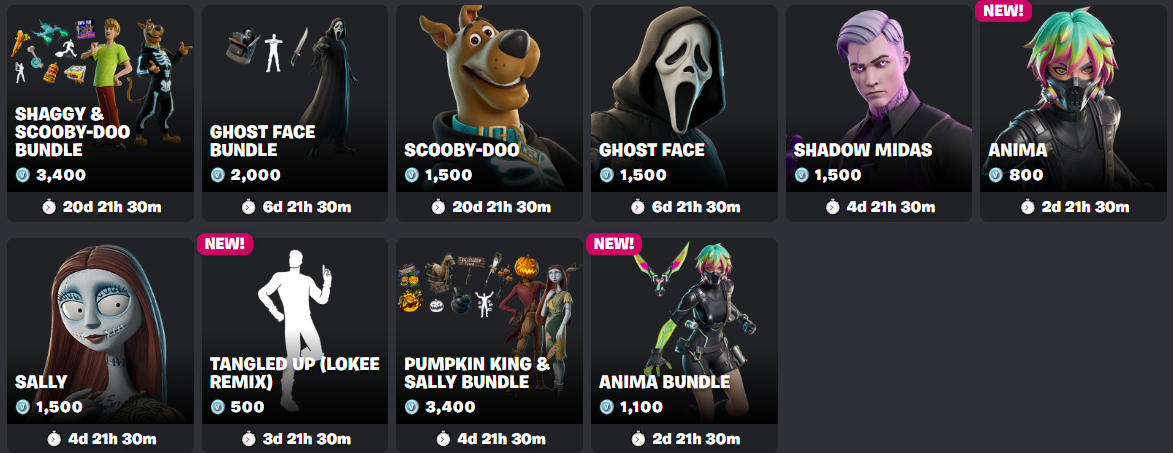Select the Ghost Face Bundle item

[295, 114]
